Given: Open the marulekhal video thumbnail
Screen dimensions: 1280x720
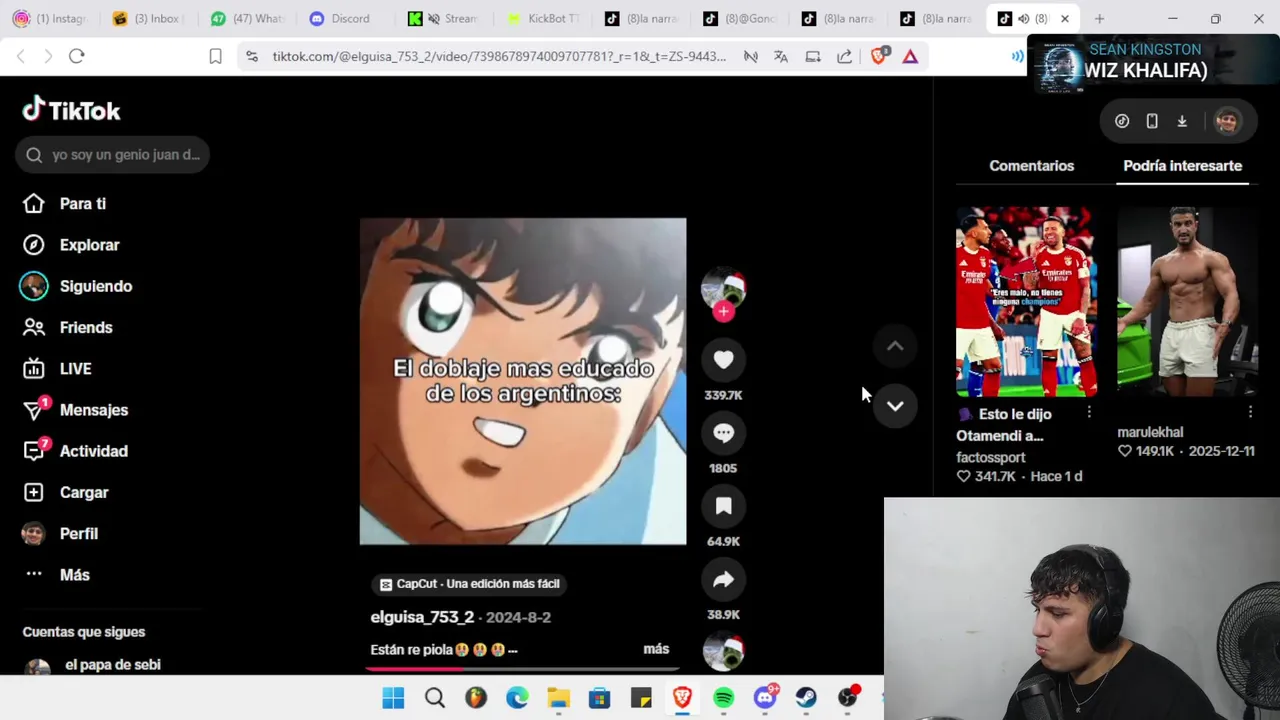Looking at the screenshot, I should [x=1187, y=302].
